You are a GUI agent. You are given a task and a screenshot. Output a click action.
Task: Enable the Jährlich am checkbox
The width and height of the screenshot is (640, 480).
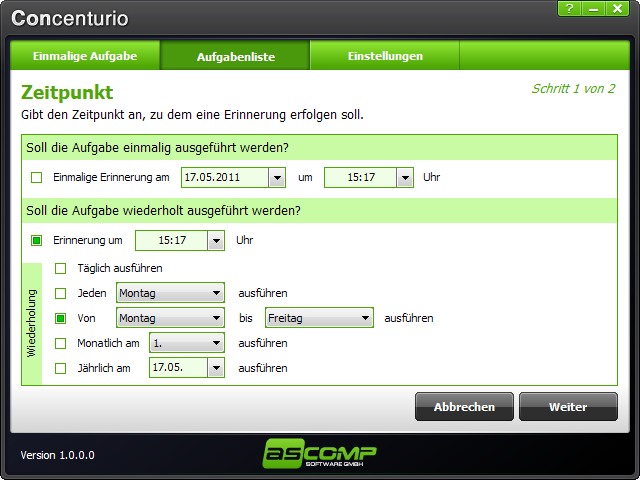[60, 368]
